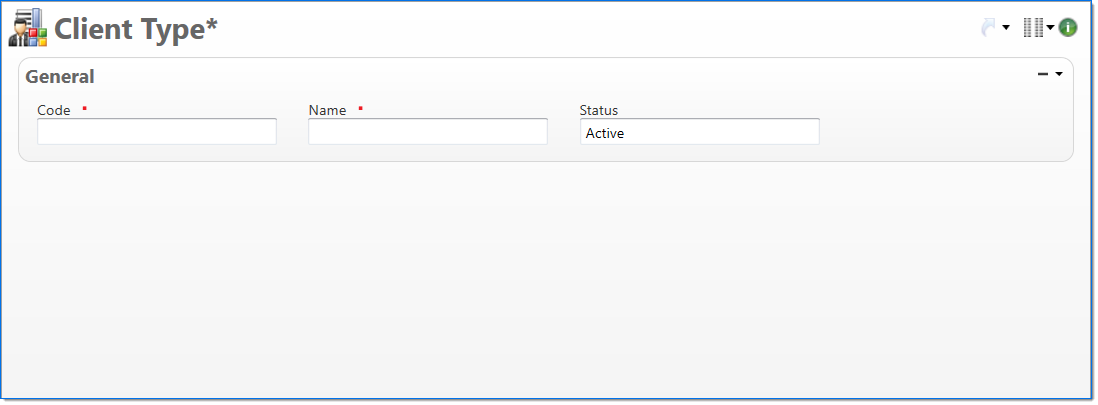Viewport: 1098px width, 405px height.
Task: Open the green information icon
Action: click(x=1068, y=28)
